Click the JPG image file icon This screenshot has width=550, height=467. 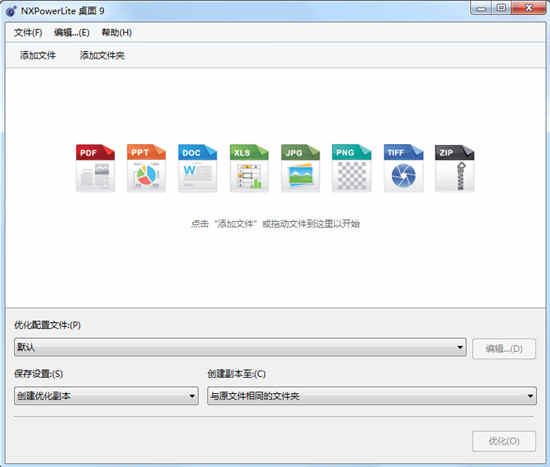click(300, 168)
